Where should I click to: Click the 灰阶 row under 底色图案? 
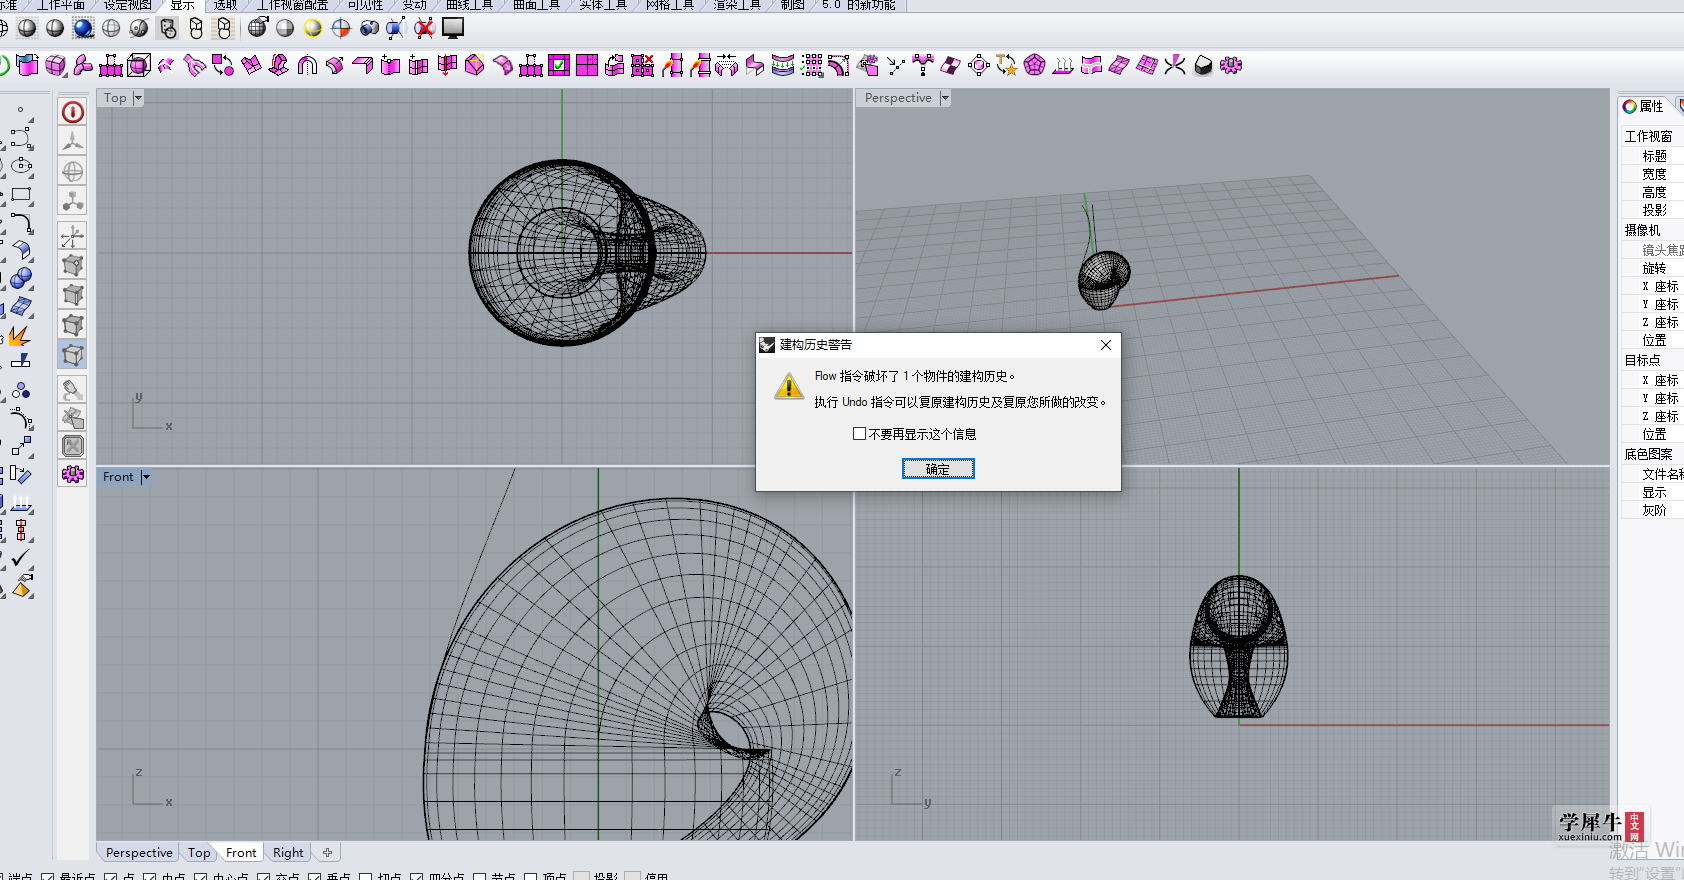(1654, 510)
